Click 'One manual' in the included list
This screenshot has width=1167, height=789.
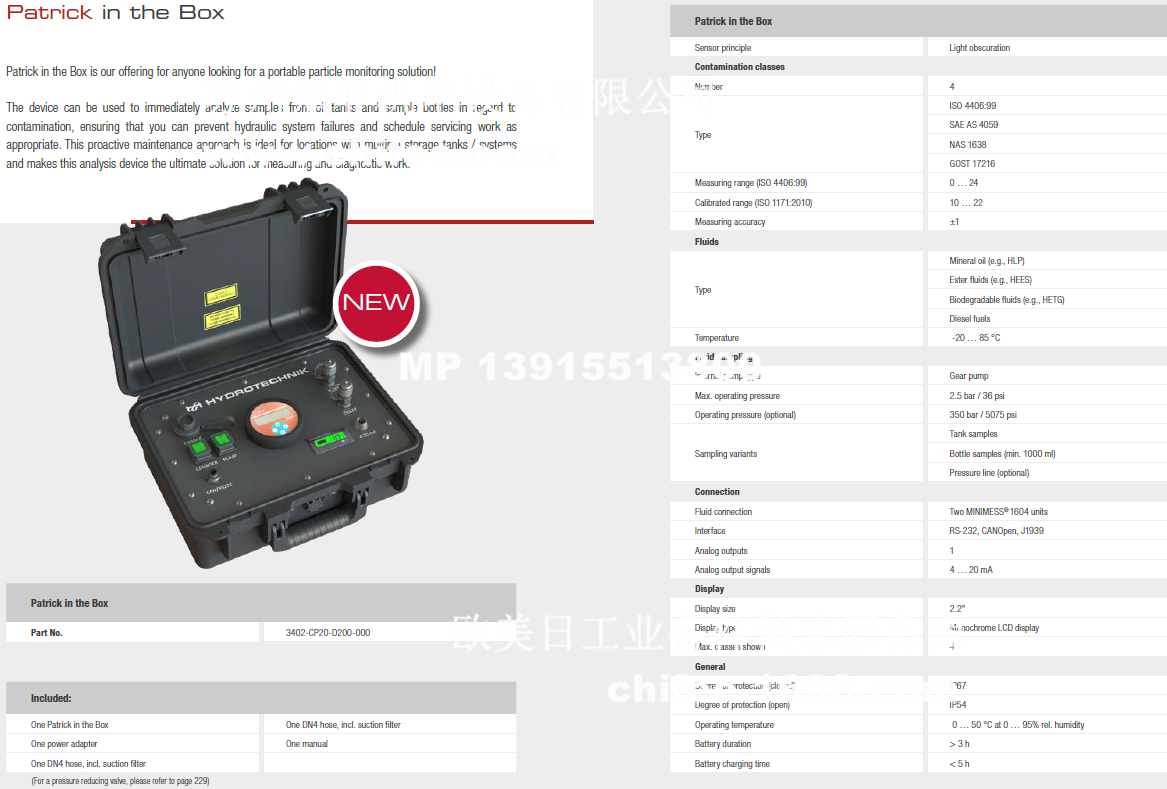(x=307, y=744)
